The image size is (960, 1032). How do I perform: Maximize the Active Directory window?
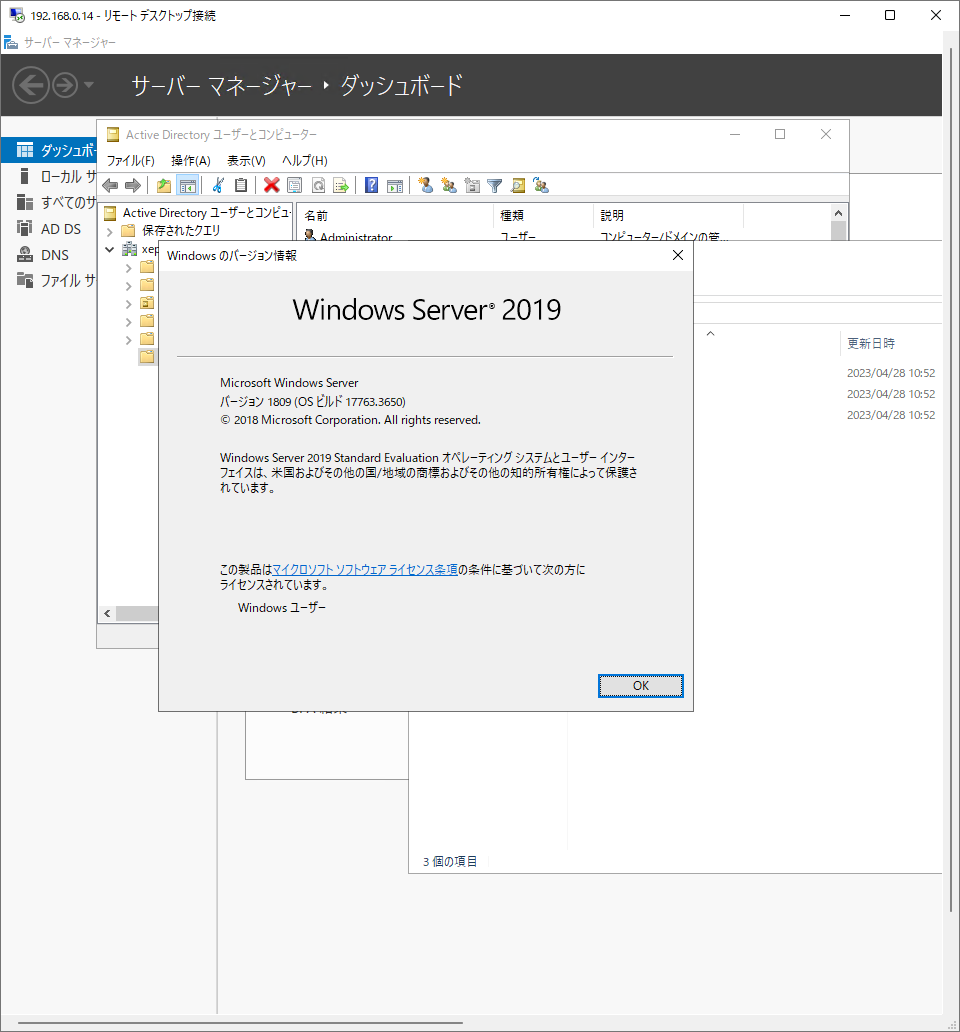[780, 134]
